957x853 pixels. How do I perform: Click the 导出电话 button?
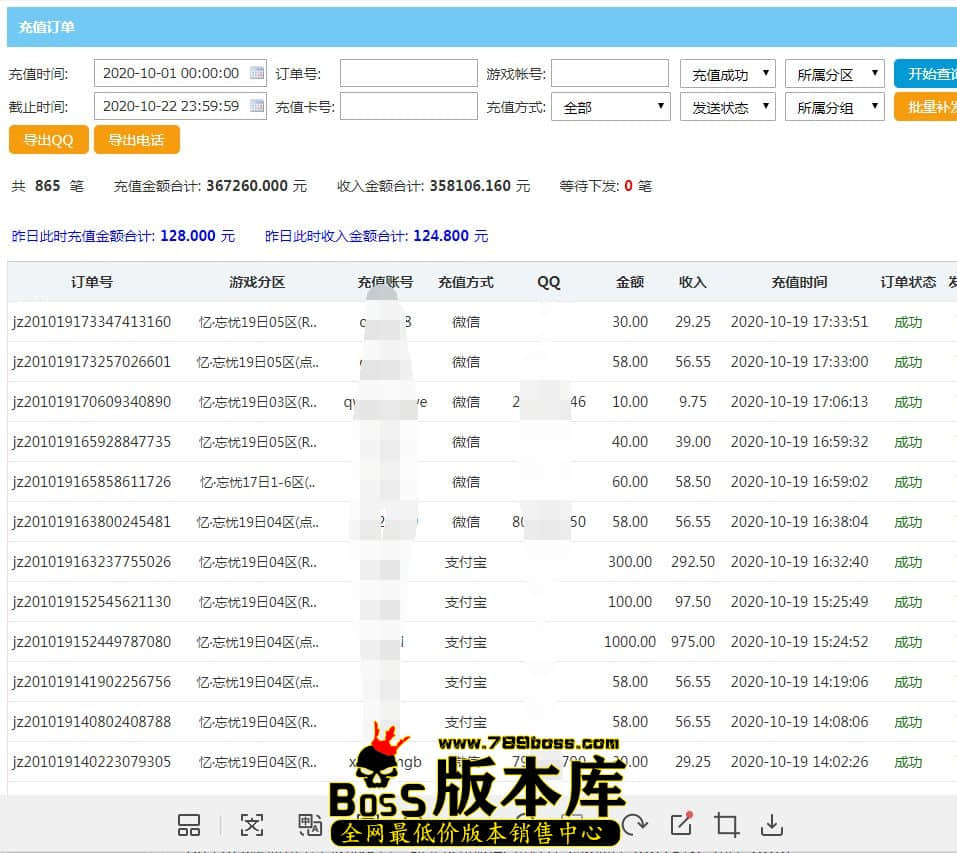click(x=136, y=140)
